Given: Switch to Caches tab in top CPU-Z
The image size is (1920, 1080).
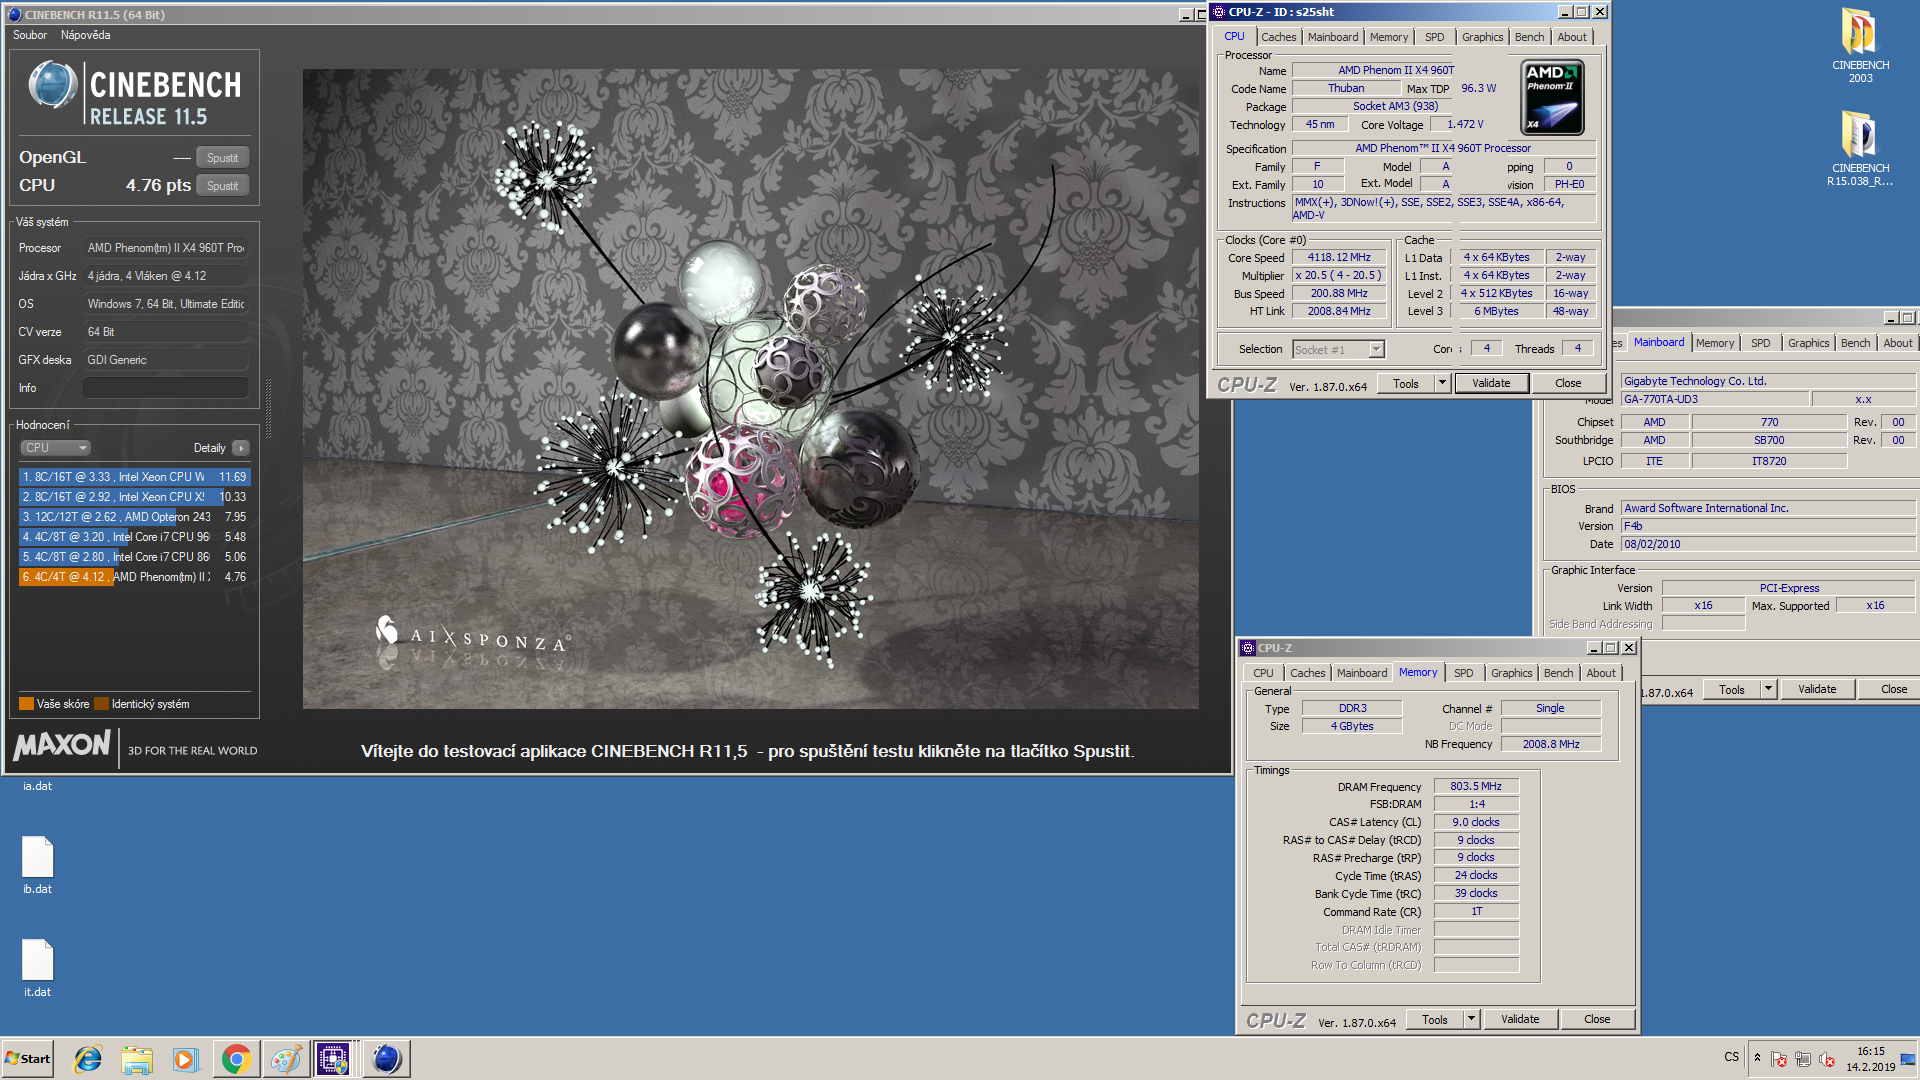Looking at the screenshot, I should [x=1278, y=37].
